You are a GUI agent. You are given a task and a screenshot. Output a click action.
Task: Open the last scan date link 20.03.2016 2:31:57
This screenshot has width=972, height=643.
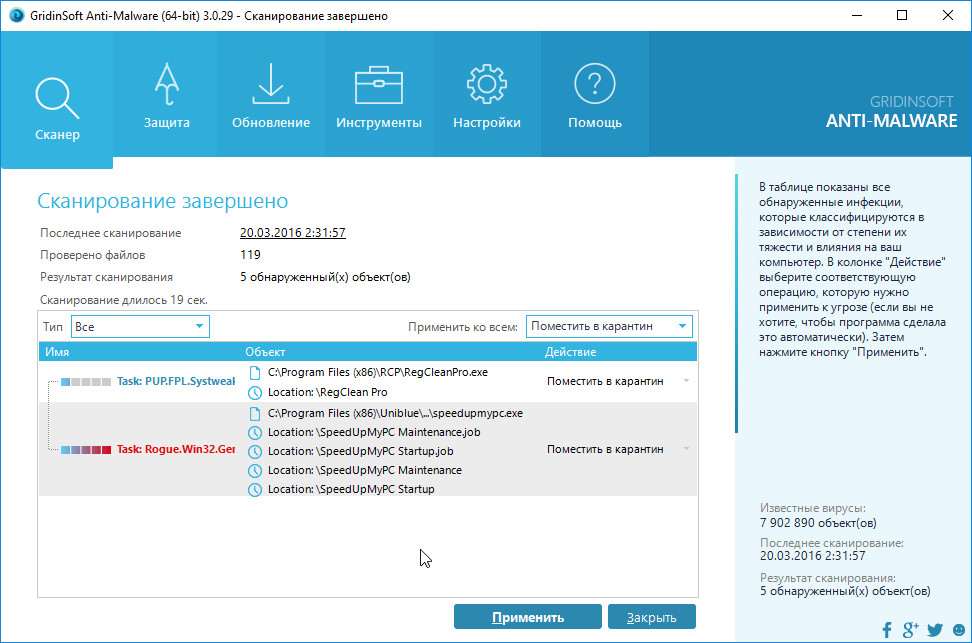(293, 233)
